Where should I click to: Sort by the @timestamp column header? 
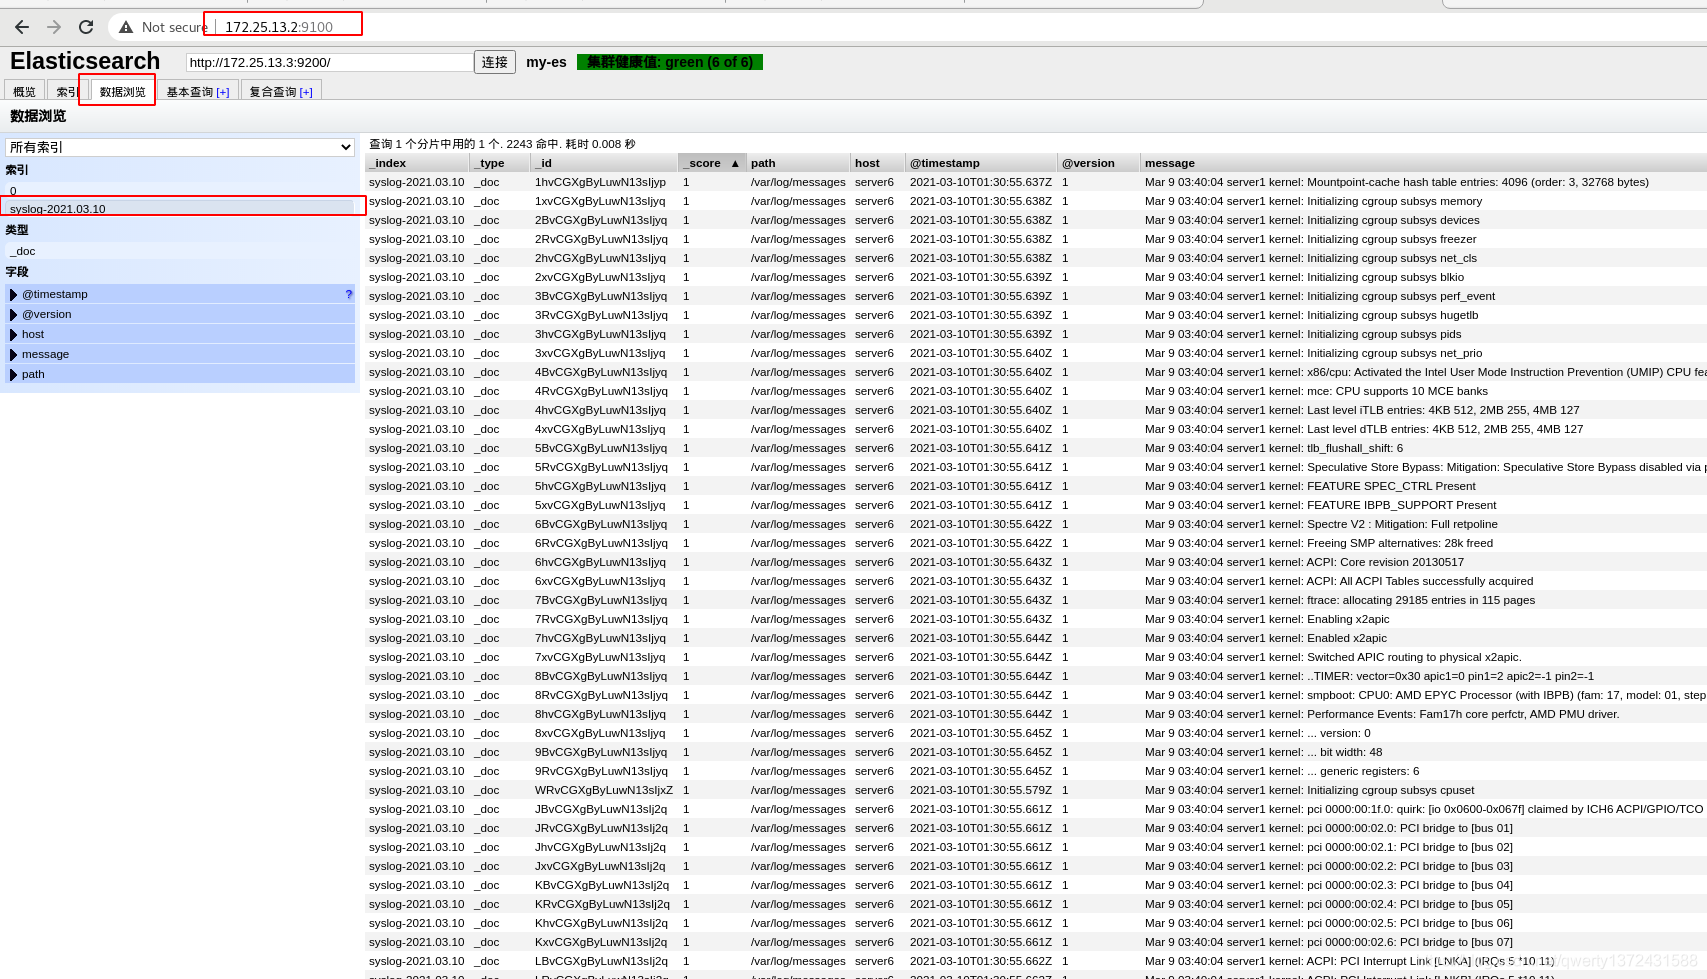pos(981,163)
